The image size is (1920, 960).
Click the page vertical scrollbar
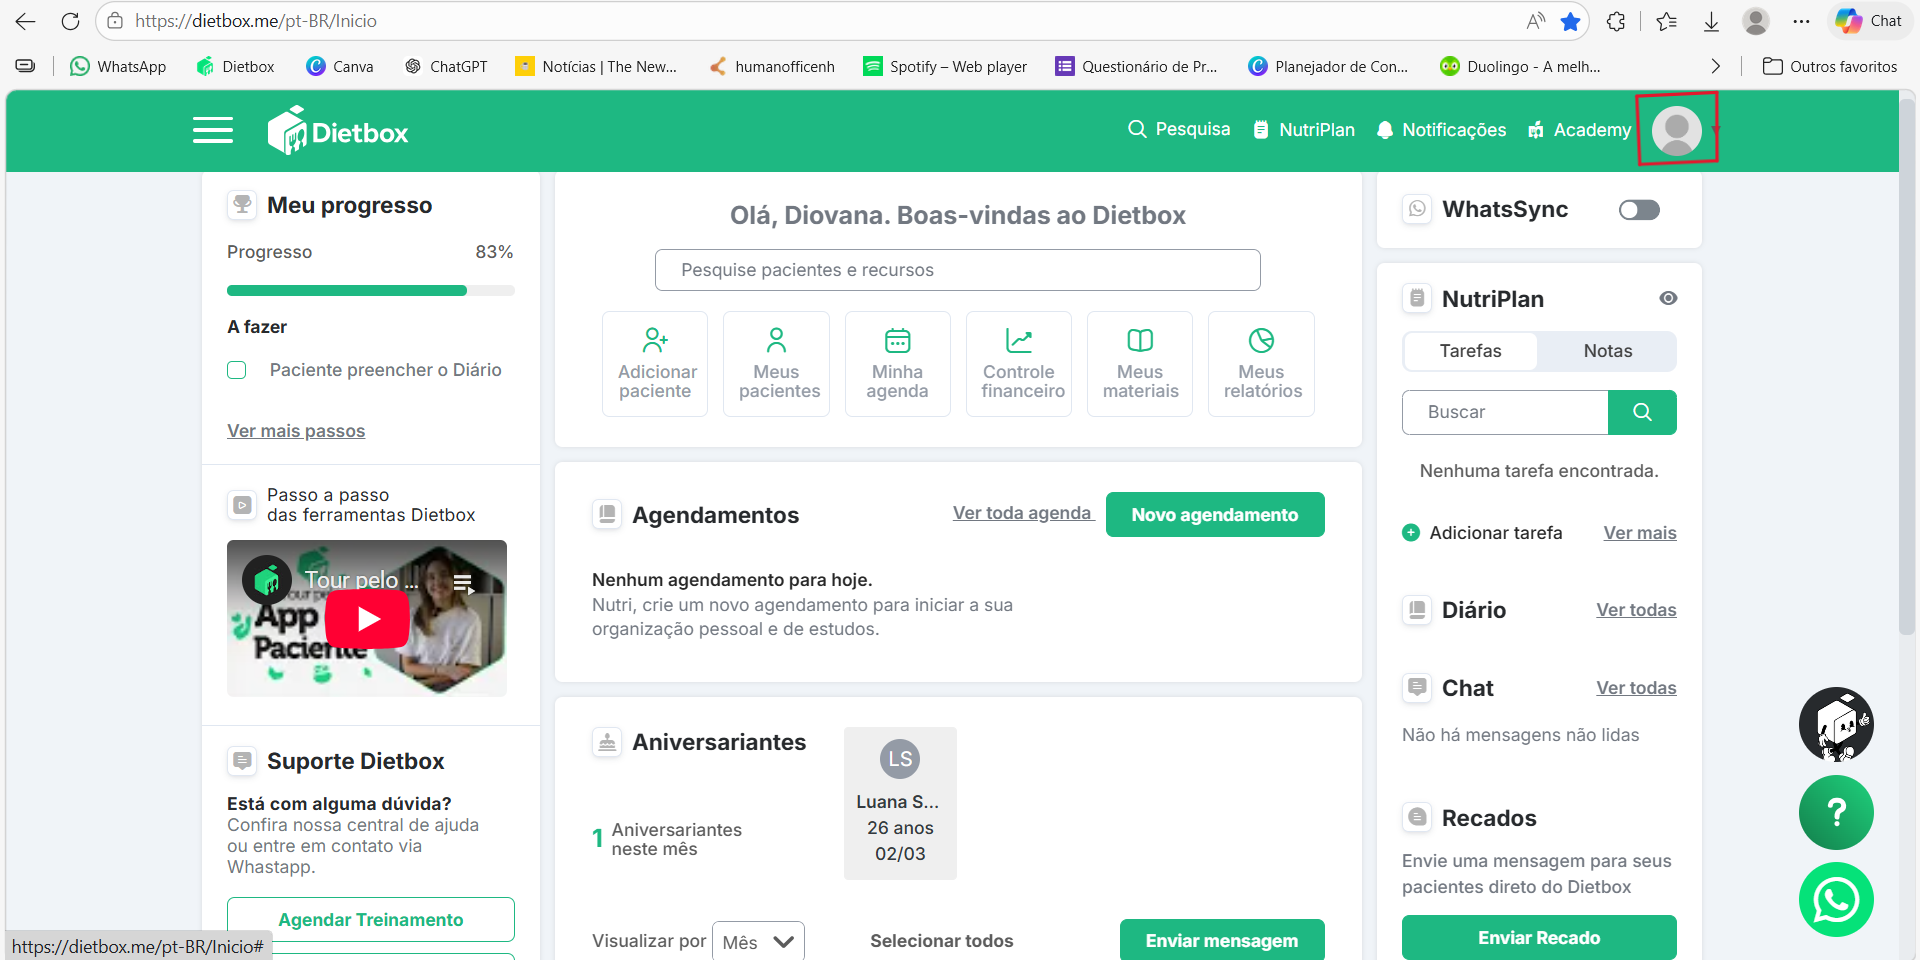(x=1907, y=368)
